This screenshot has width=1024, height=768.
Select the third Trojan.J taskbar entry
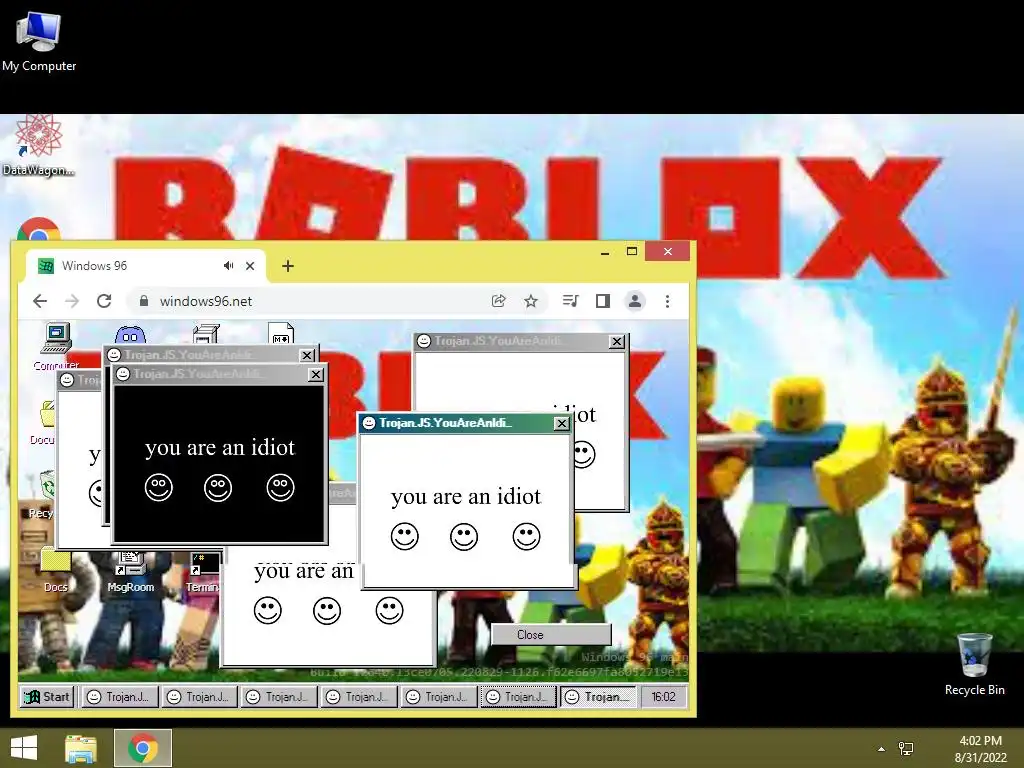(279, 697)
